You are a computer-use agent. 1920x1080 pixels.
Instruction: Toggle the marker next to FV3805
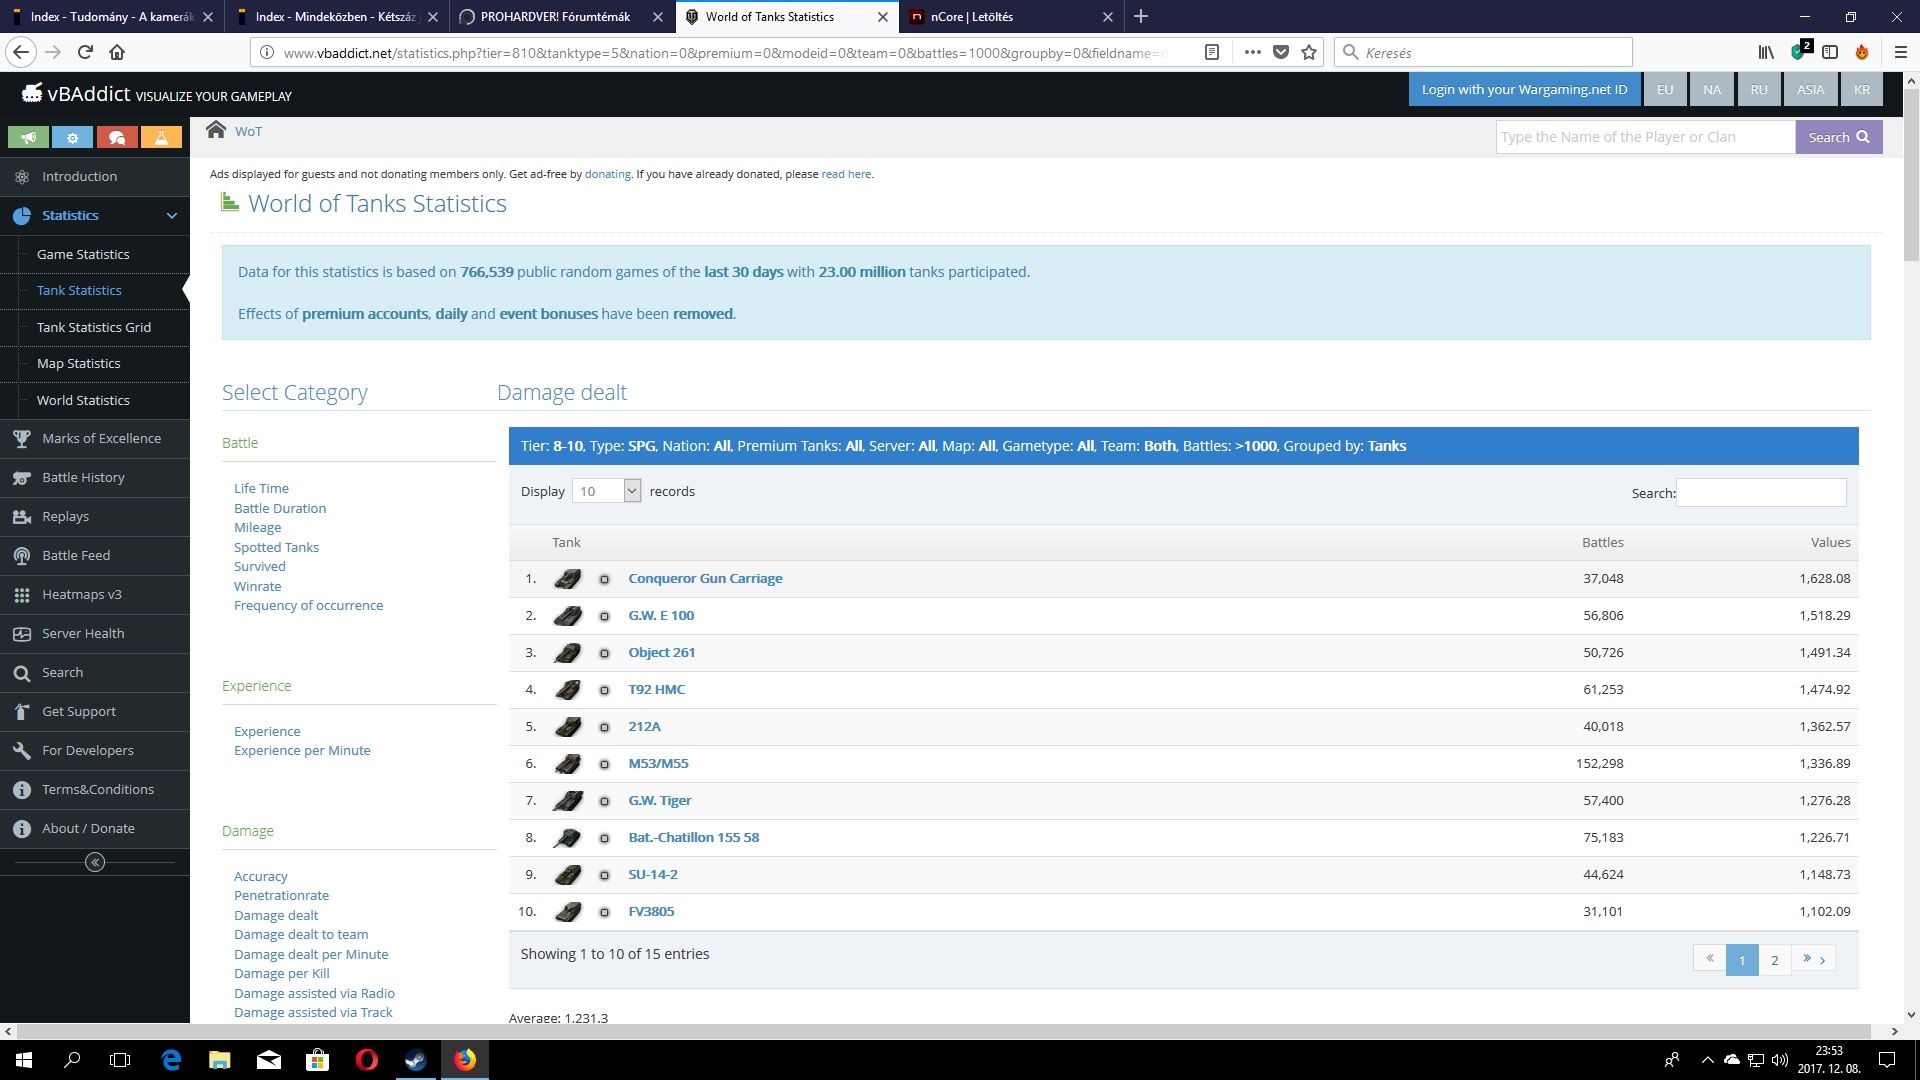tap(604, 912)
